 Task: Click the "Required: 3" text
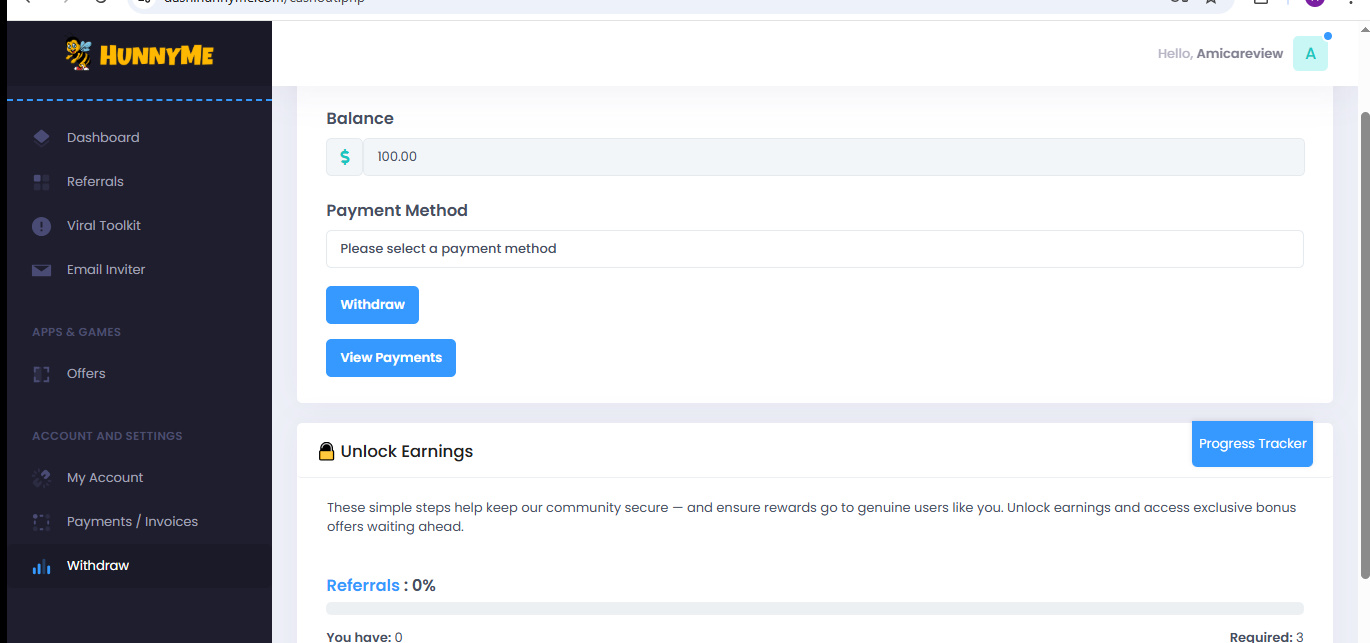pyautogui.click(x=1267, y=637)
